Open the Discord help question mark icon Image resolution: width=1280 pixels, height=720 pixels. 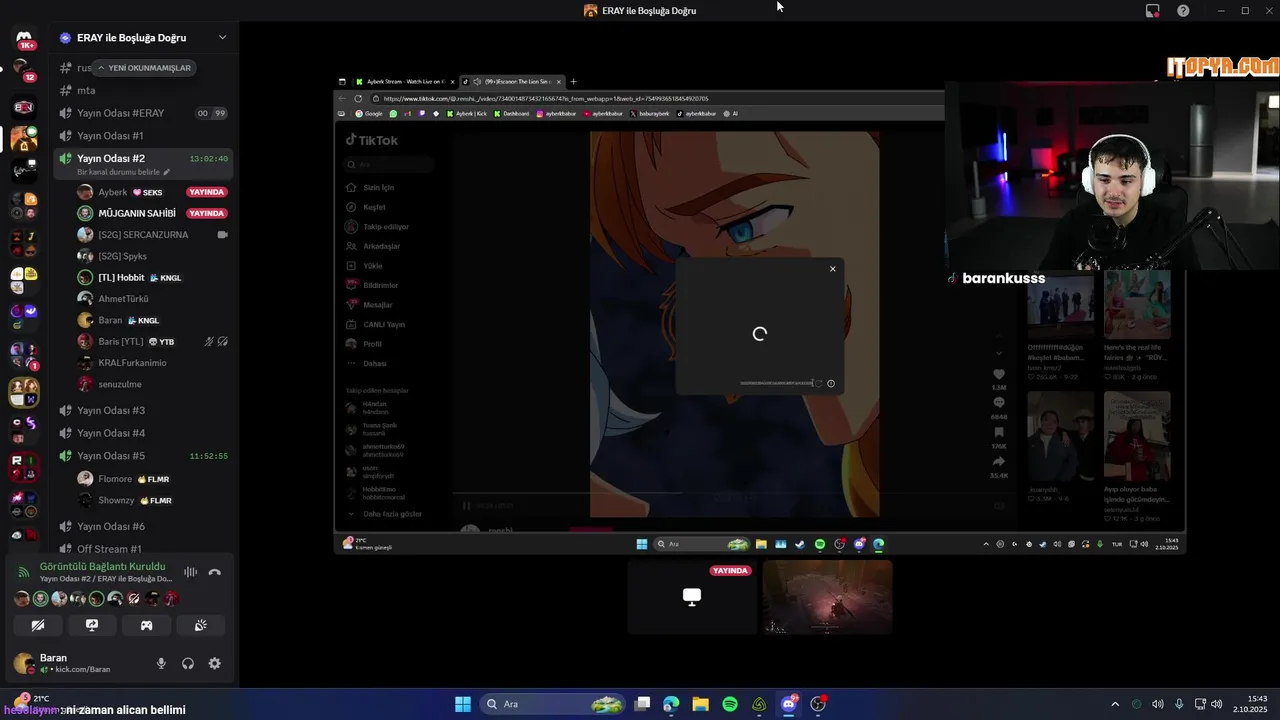(x=1183, y=10)
